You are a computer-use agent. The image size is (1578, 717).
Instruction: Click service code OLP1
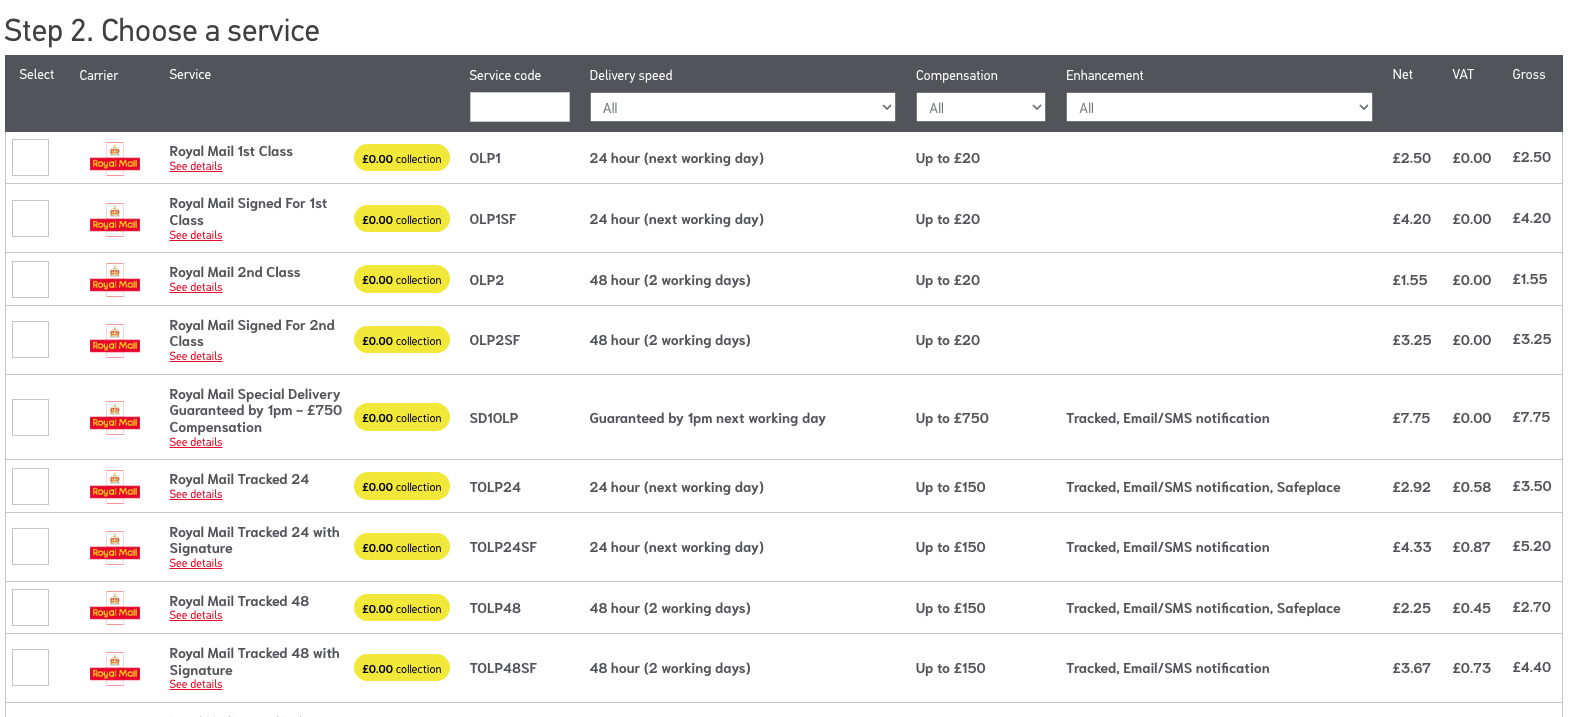click(485, 158)
